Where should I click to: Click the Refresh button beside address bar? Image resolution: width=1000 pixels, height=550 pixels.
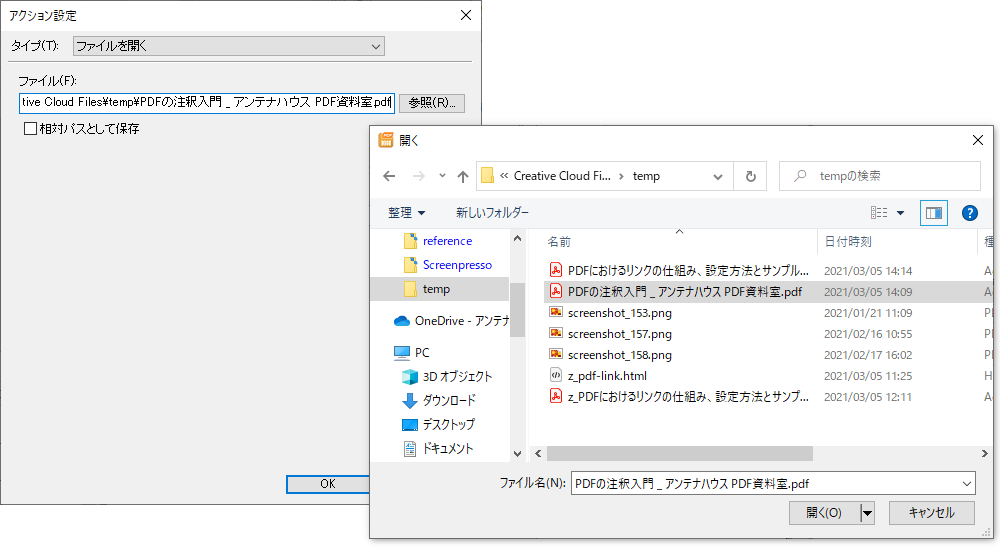click(750, 176)
